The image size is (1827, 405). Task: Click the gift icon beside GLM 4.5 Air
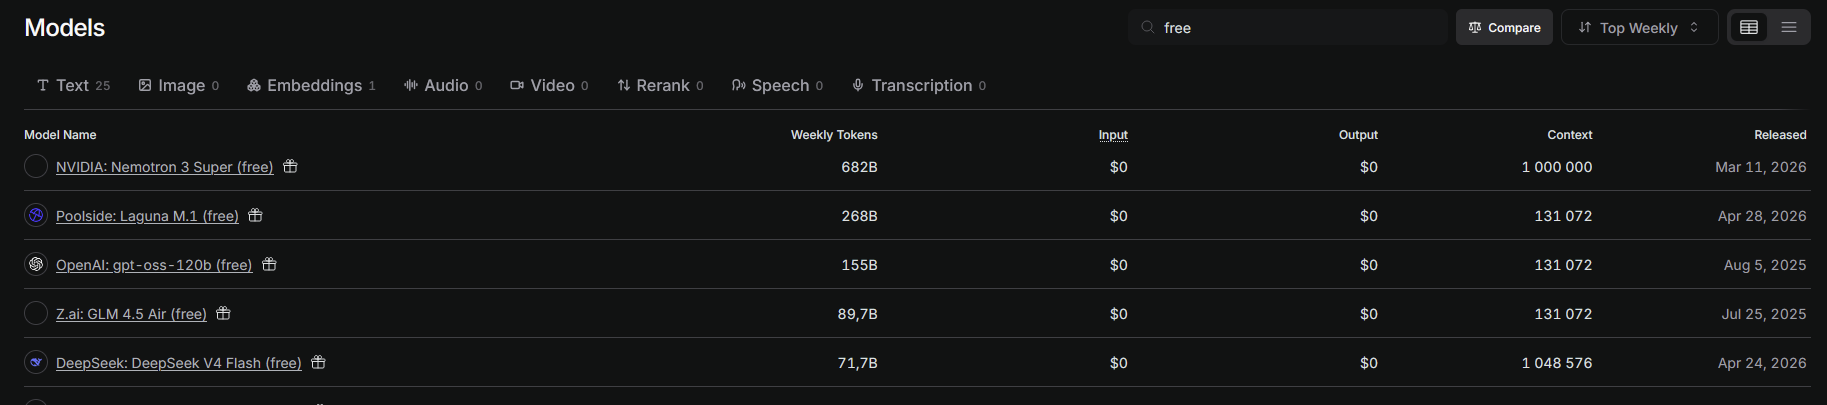[223, 313]
